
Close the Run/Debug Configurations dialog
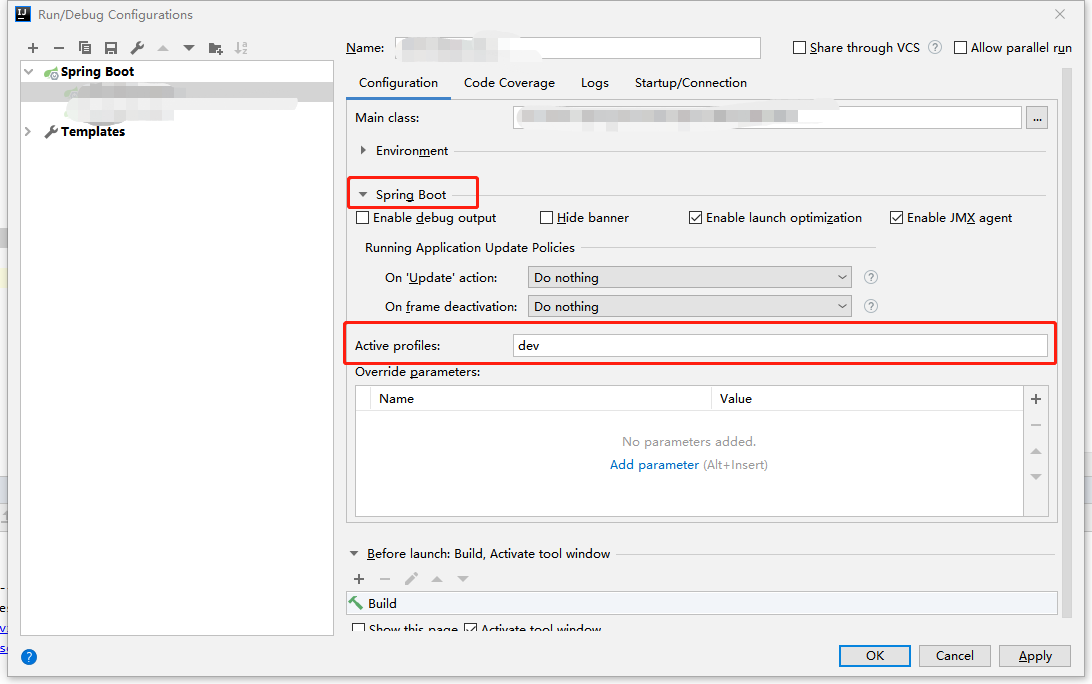point(1060,14)
